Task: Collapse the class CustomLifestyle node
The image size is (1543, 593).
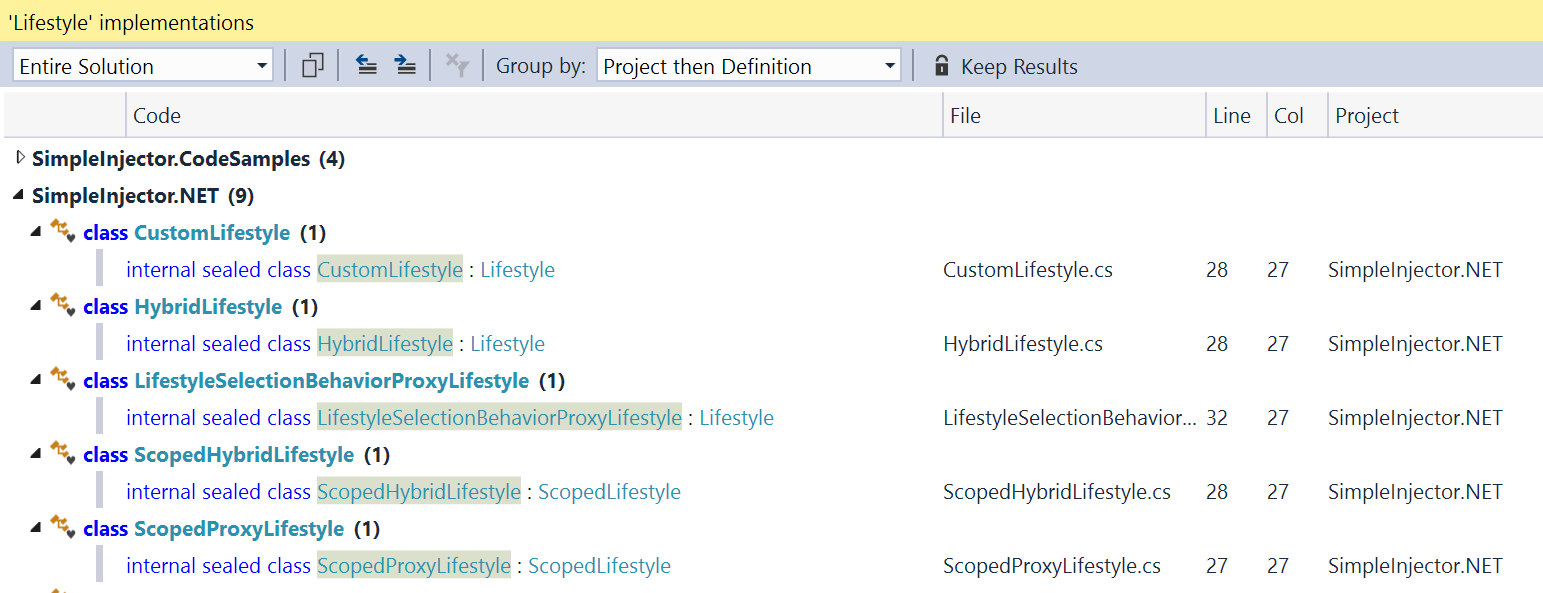Action: point(36,232)
